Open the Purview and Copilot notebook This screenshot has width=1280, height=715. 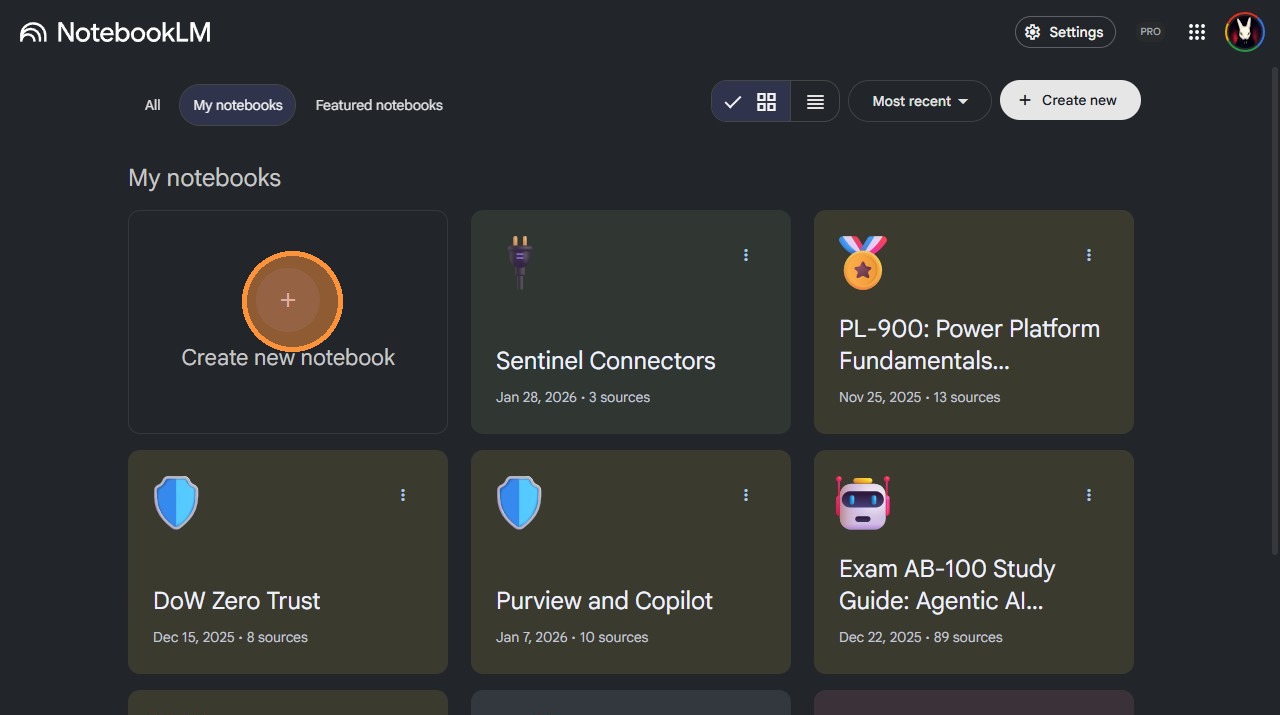coord(604,600)
